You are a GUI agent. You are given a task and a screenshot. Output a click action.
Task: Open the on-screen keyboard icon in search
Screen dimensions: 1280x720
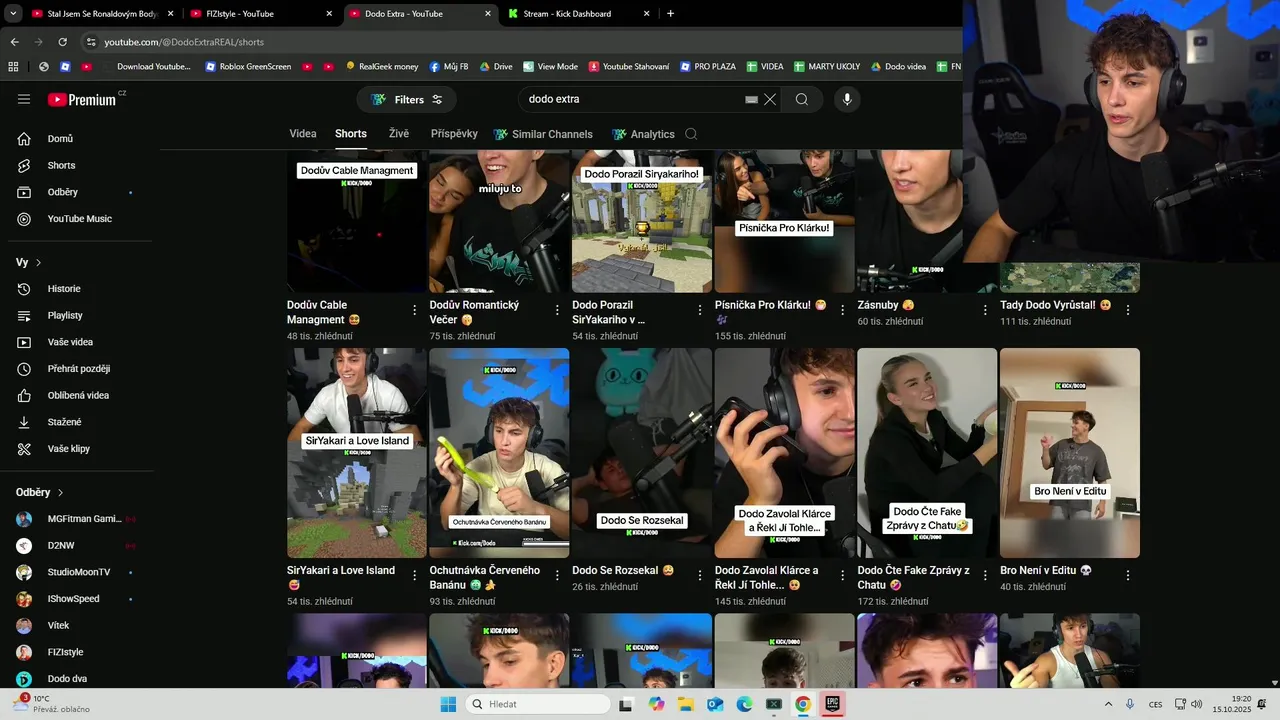[x=751, y=99]
